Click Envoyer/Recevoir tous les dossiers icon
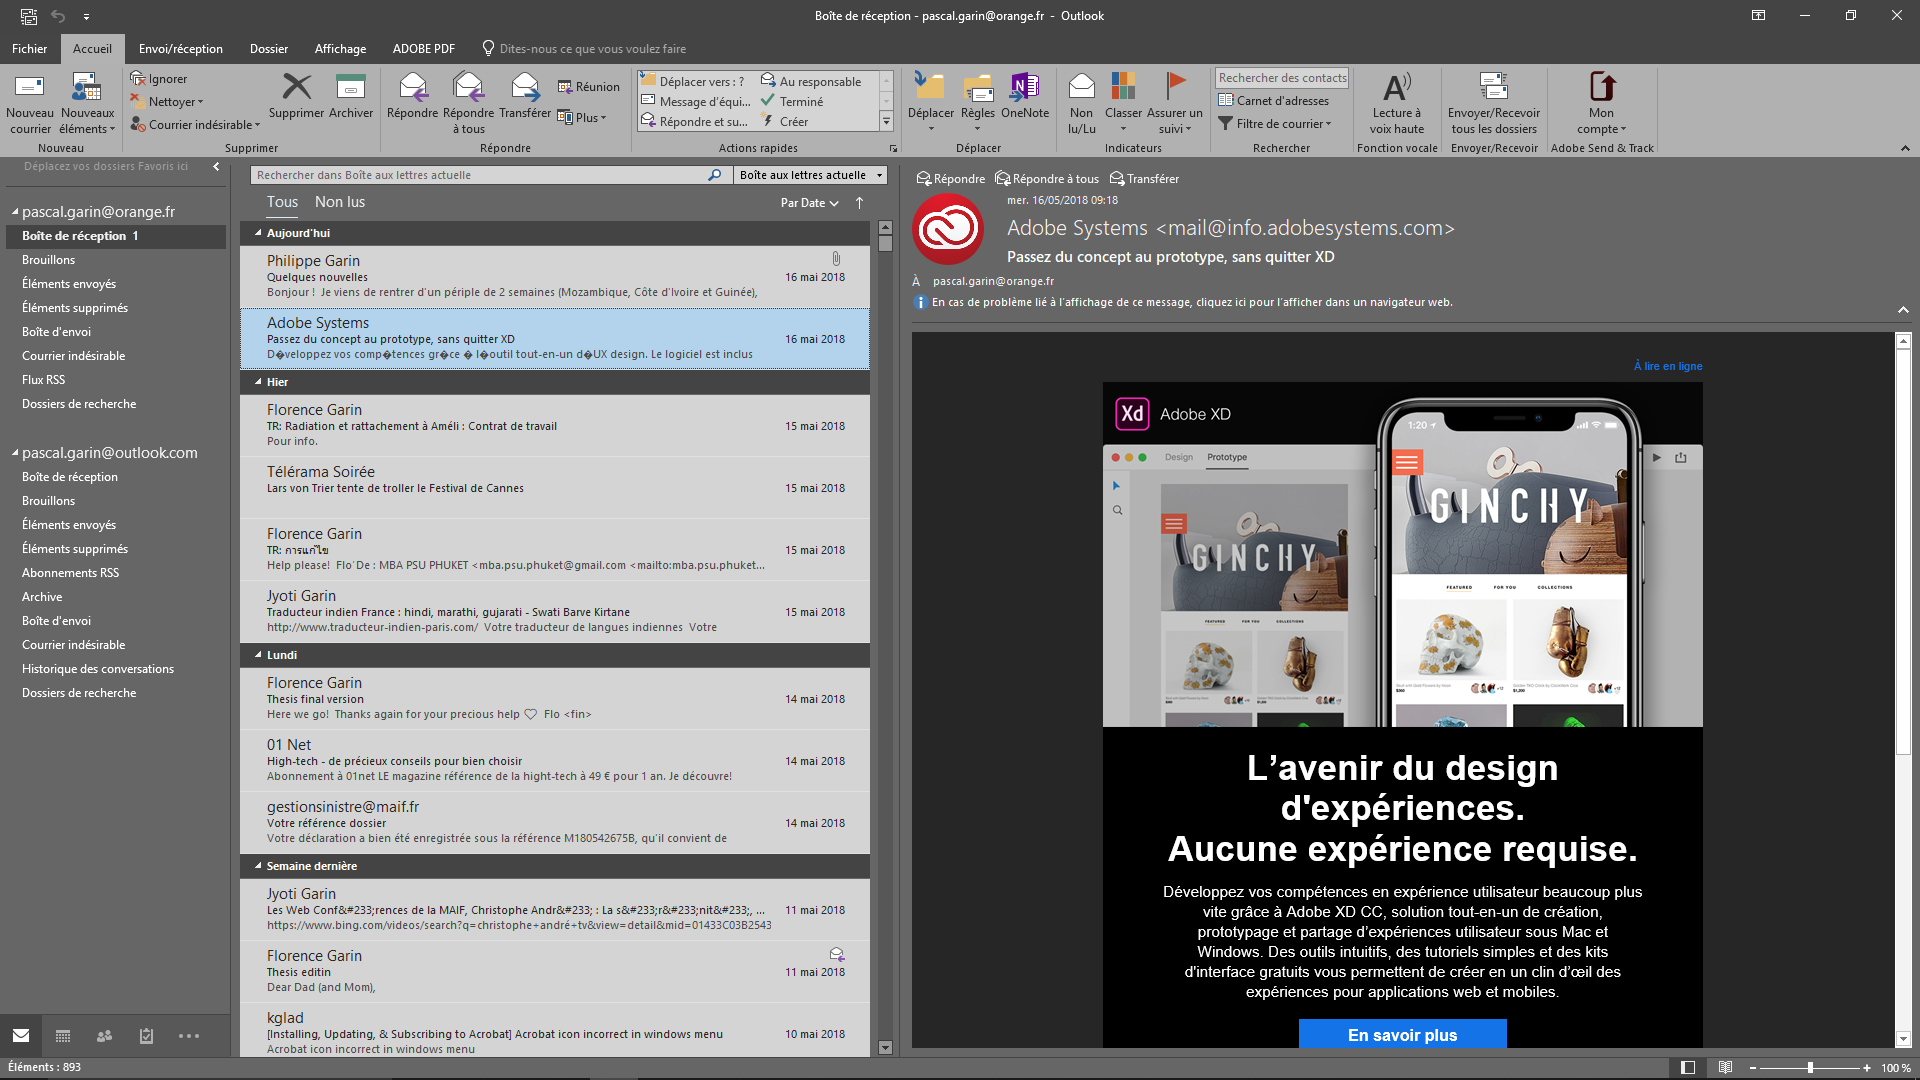The width and height of the screenshot is (1920, 1080). 1494,87
